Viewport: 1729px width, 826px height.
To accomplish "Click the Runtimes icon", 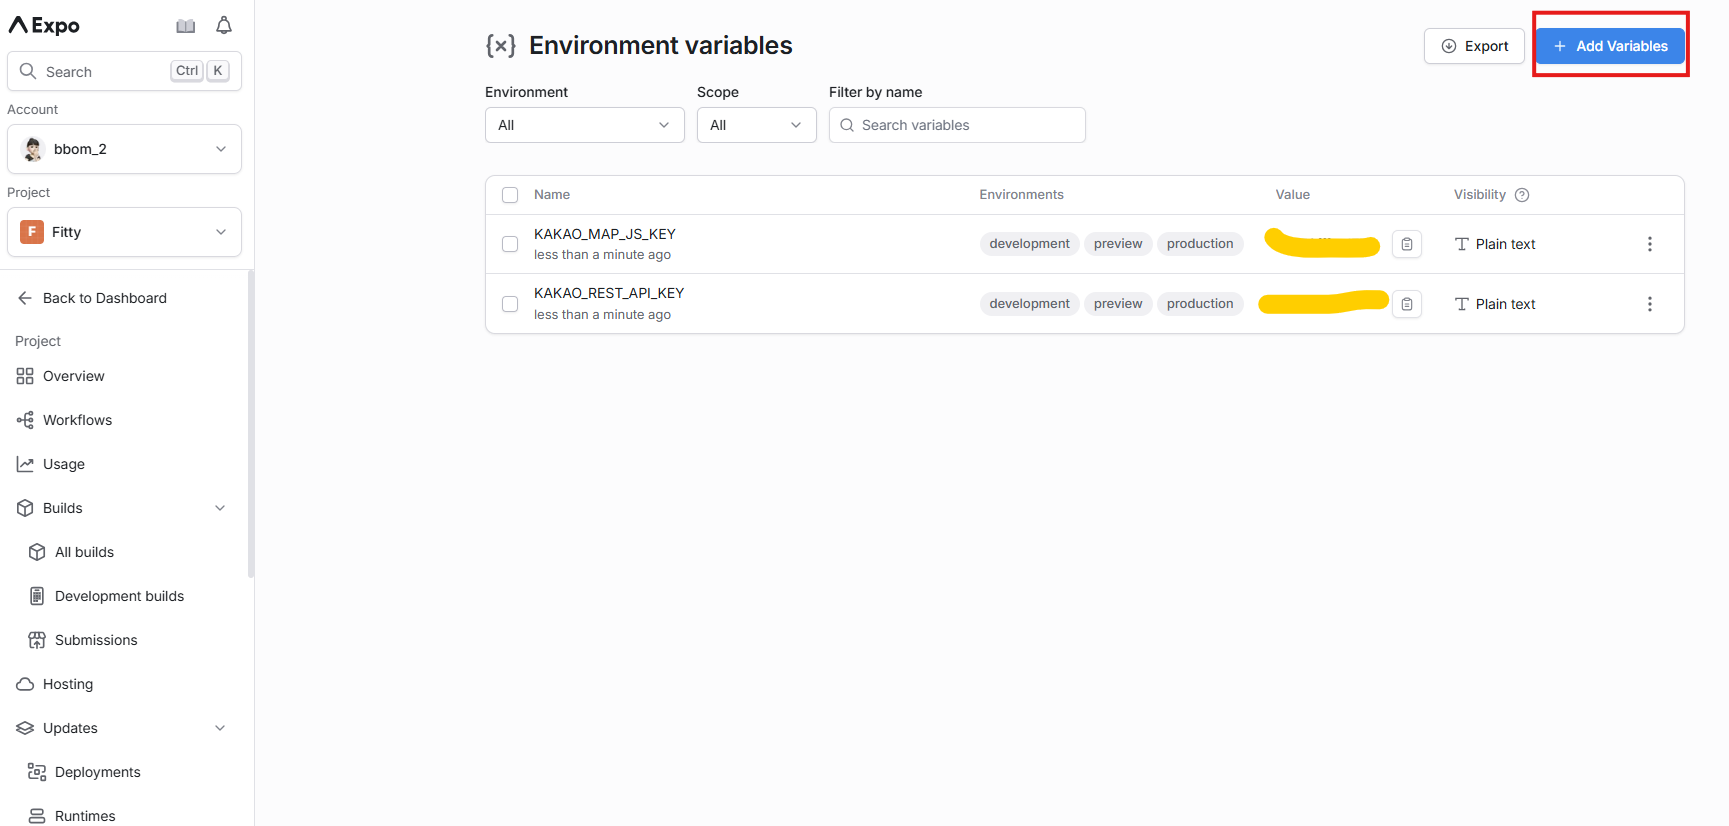I will [x=37, y=816].
